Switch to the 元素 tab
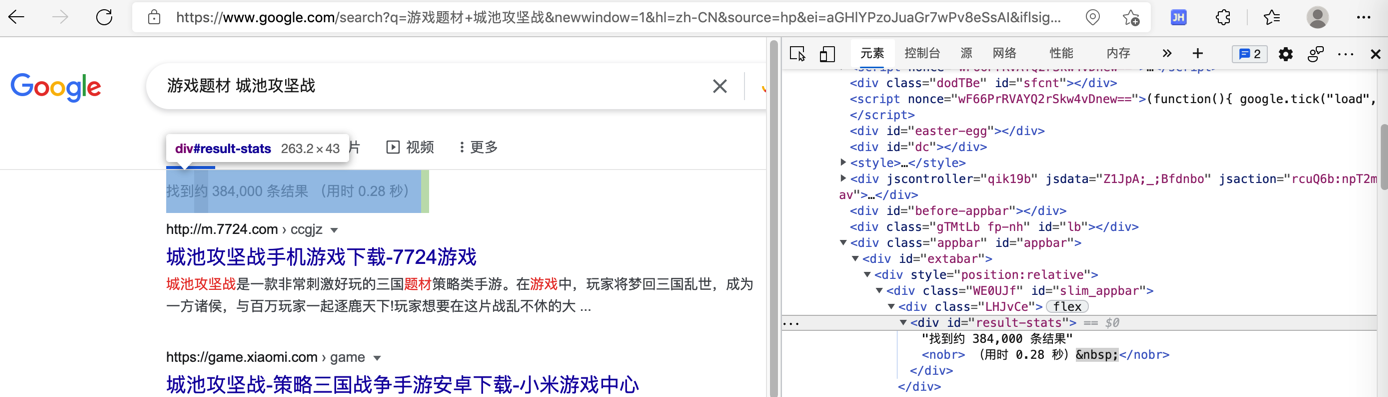This screenshot has height=397, width=1388. pos(872,54)
